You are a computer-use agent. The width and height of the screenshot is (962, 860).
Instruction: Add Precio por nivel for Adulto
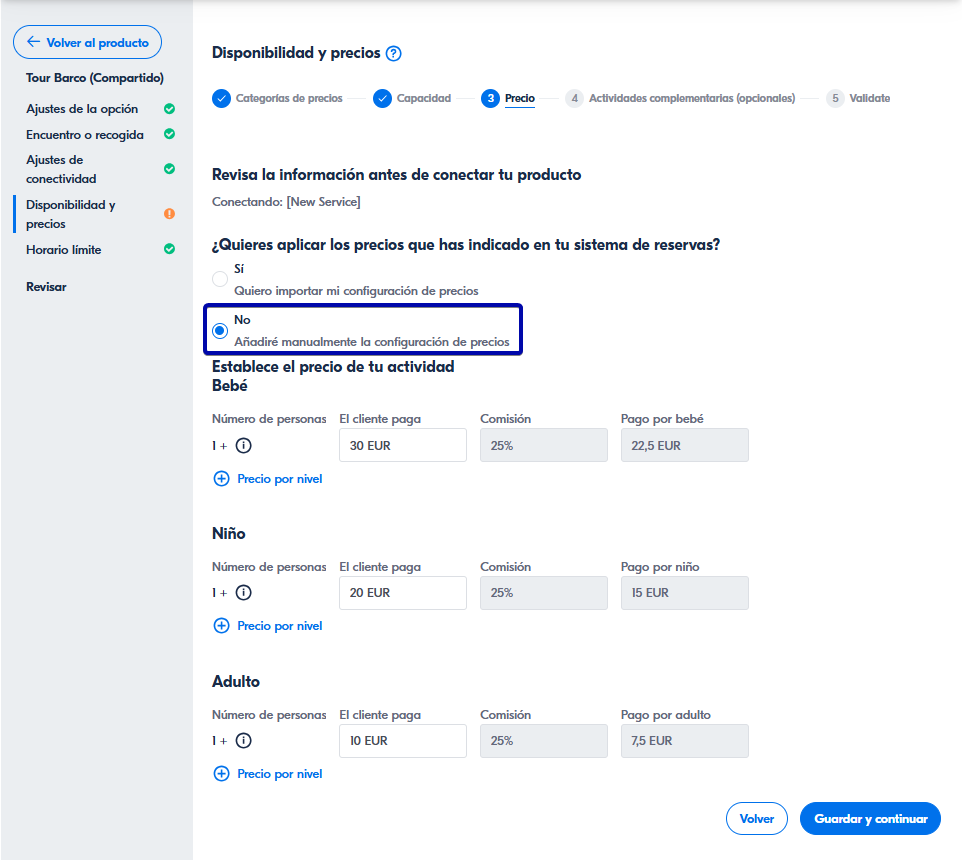268,774
